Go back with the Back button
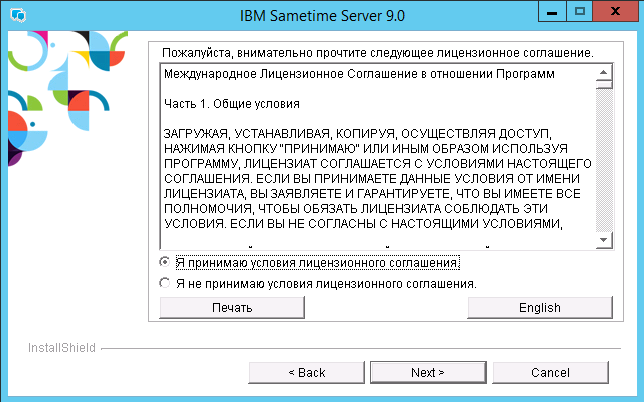The image size is (644, 402). pos(306,372)
